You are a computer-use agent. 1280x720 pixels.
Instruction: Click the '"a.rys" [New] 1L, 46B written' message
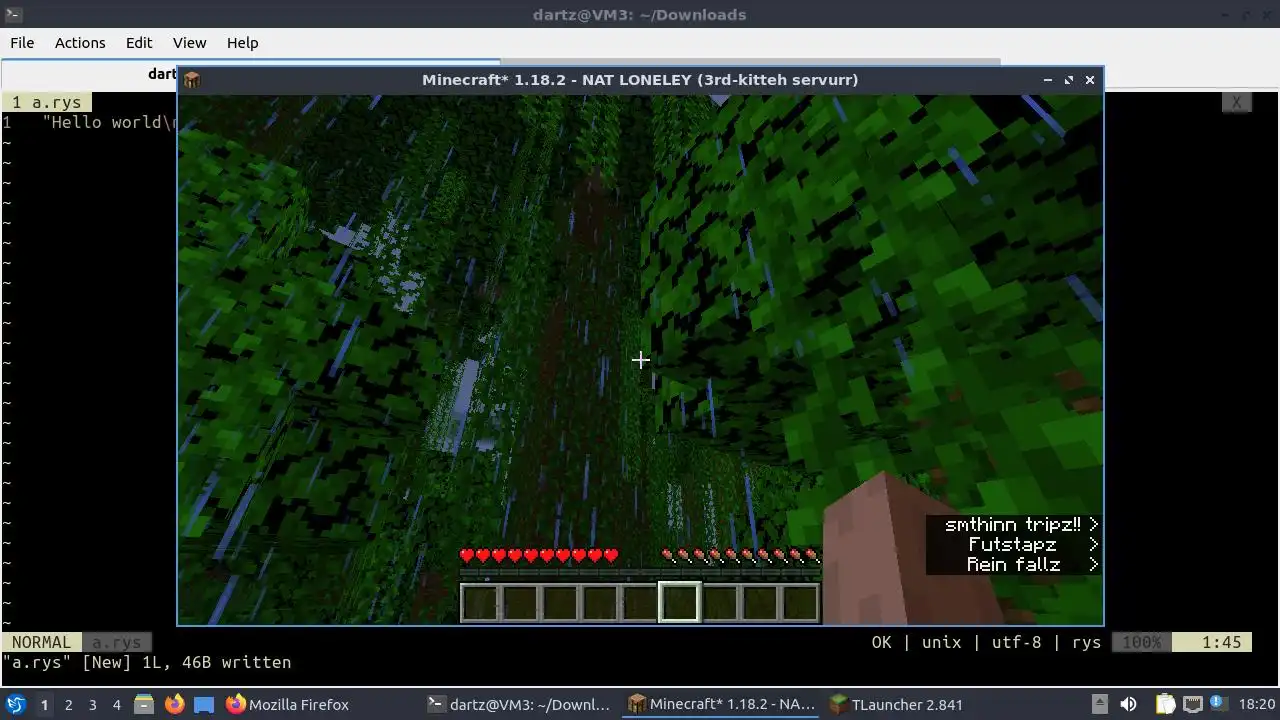147,662
